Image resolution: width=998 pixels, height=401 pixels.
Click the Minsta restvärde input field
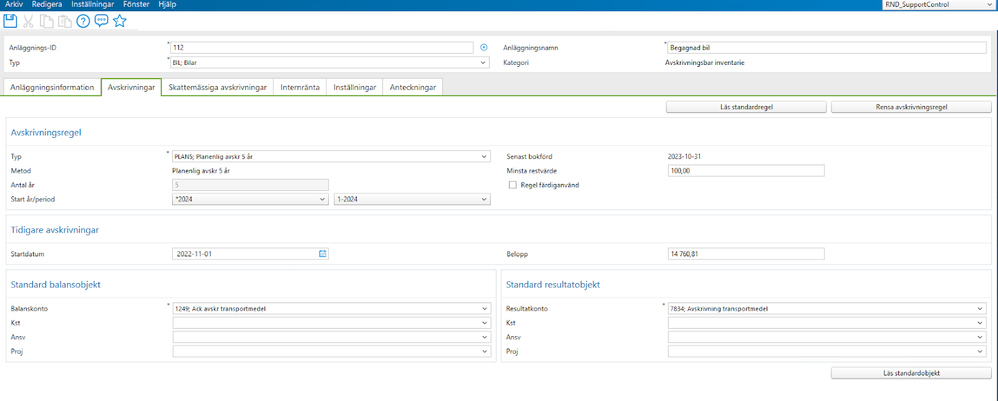coord(745,171)
